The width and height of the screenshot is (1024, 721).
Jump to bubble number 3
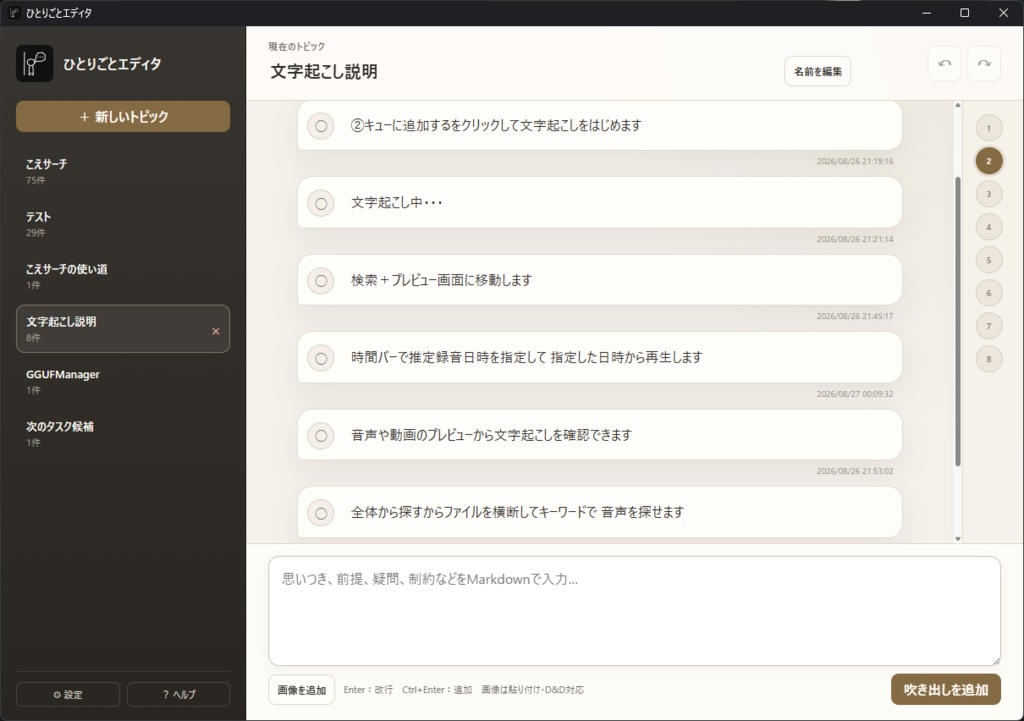tap(989, 194)
